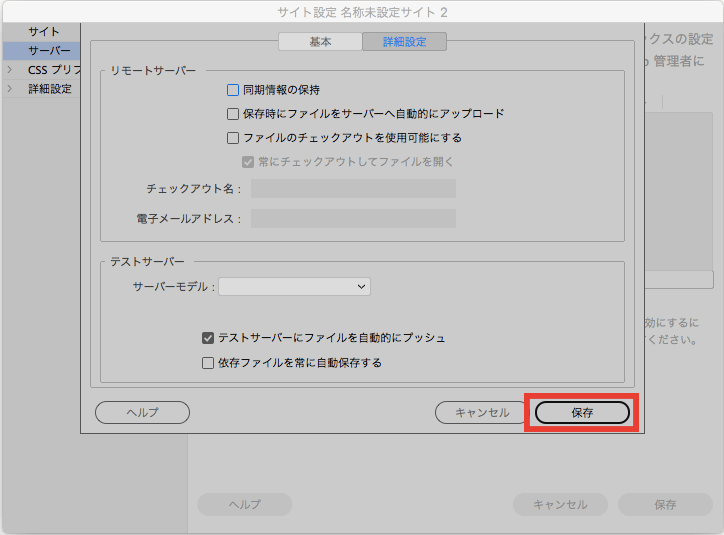Click キャンセル in the server dialog
The width and height of the screenshot is (724, 535).
pos(482,412)
